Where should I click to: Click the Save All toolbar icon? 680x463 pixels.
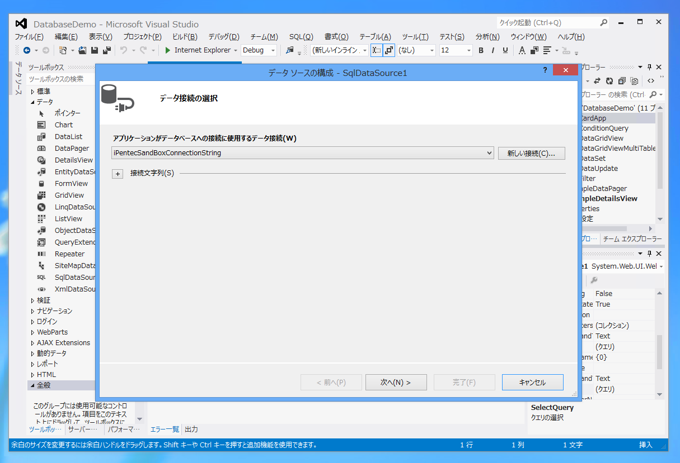pos(107,50)
